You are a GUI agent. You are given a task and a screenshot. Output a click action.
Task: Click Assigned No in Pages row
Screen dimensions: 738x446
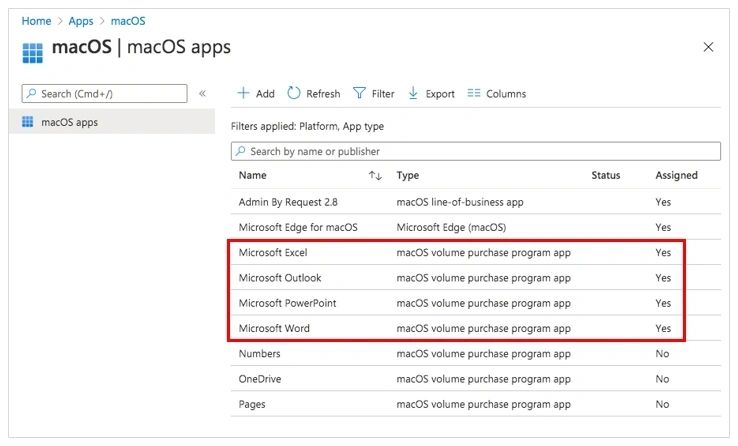click(662, 405)
